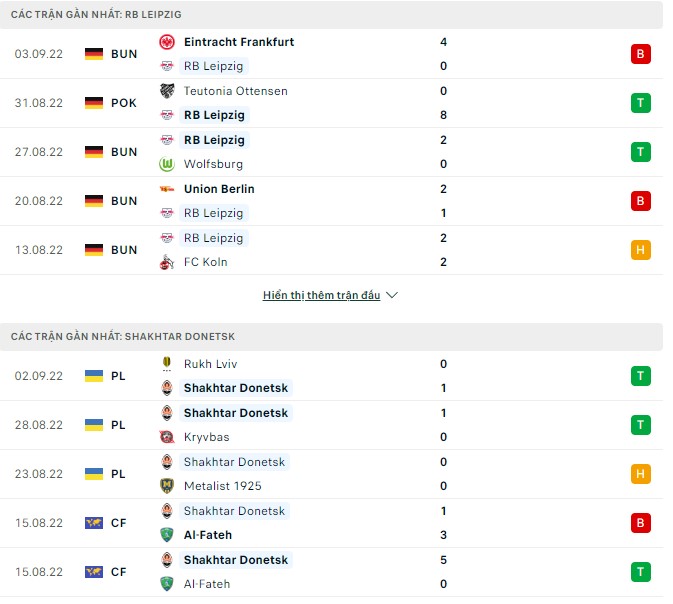Click the FC Koln club crest
The image size is (673, 604).
point(167,262)
